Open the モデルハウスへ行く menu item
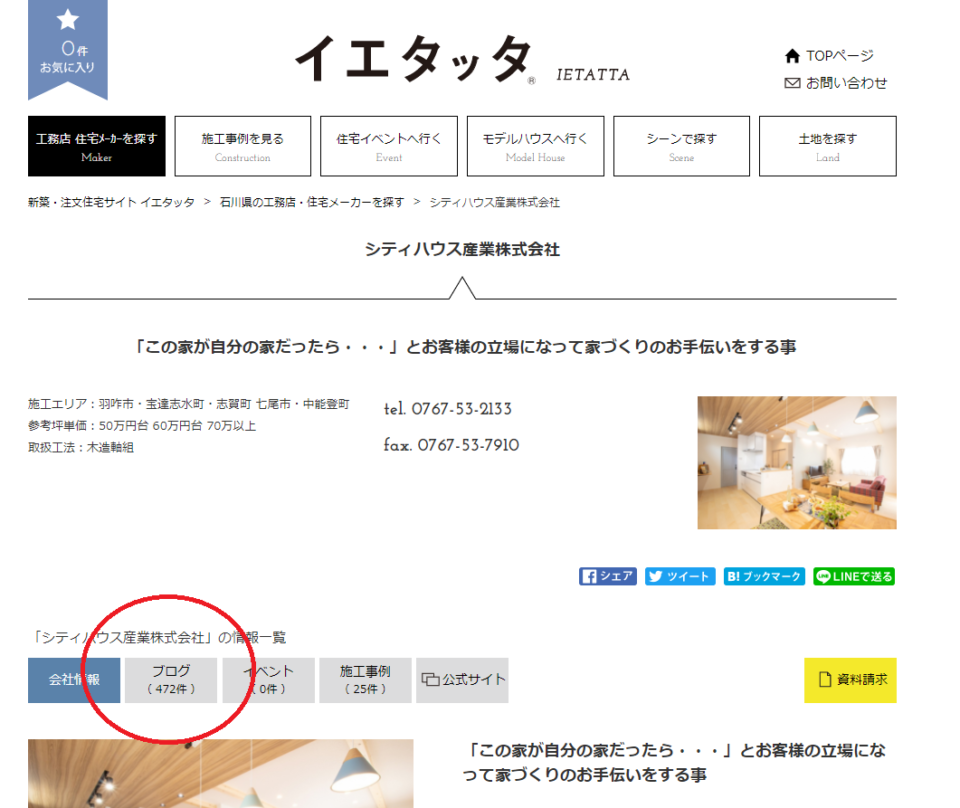This screenshot has height=808, width=960. 535,146
